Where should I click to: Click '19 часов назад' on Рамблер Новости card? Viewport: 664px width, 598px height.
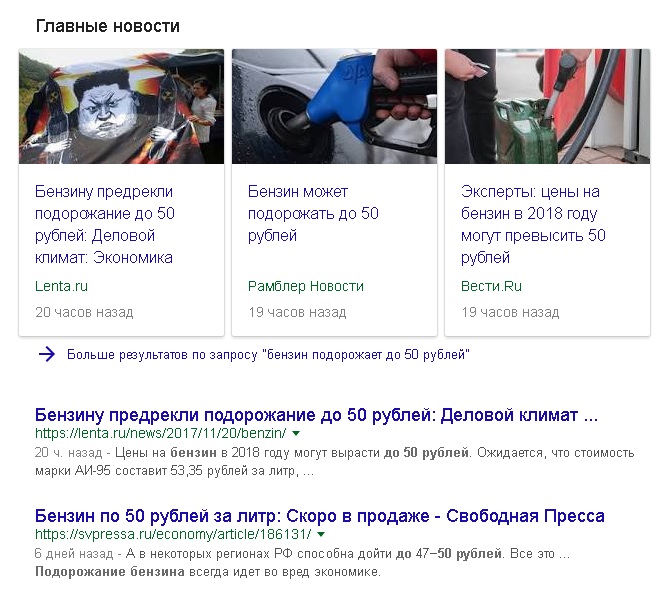[297, 313]
